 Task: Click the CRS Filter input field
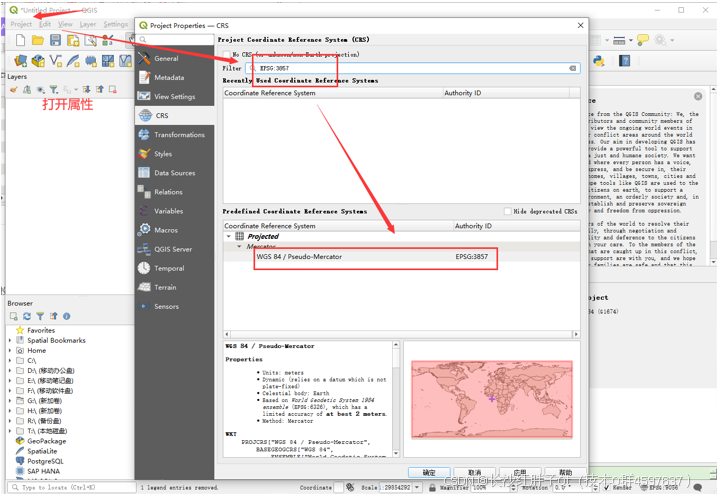[x=413, y=68]
